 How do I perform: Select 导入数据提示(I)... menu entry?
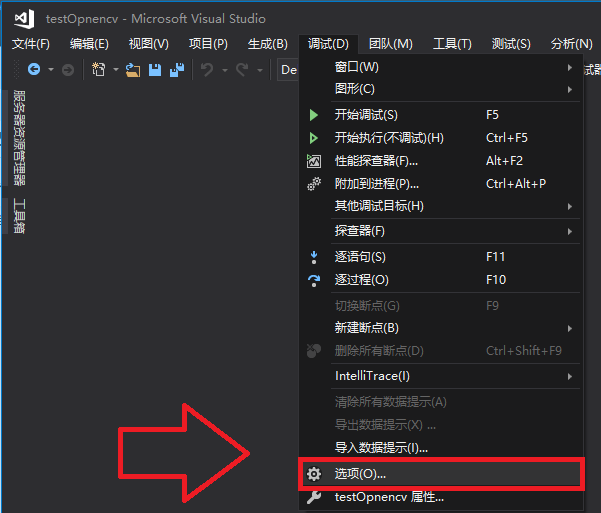click(x=441, y=447)
